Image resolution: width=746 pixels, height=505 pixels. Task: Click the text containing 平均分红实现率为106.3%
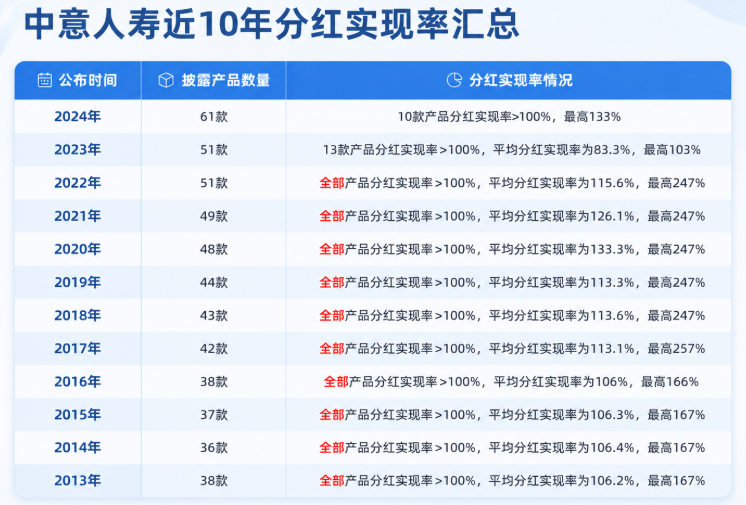point(512,415)
